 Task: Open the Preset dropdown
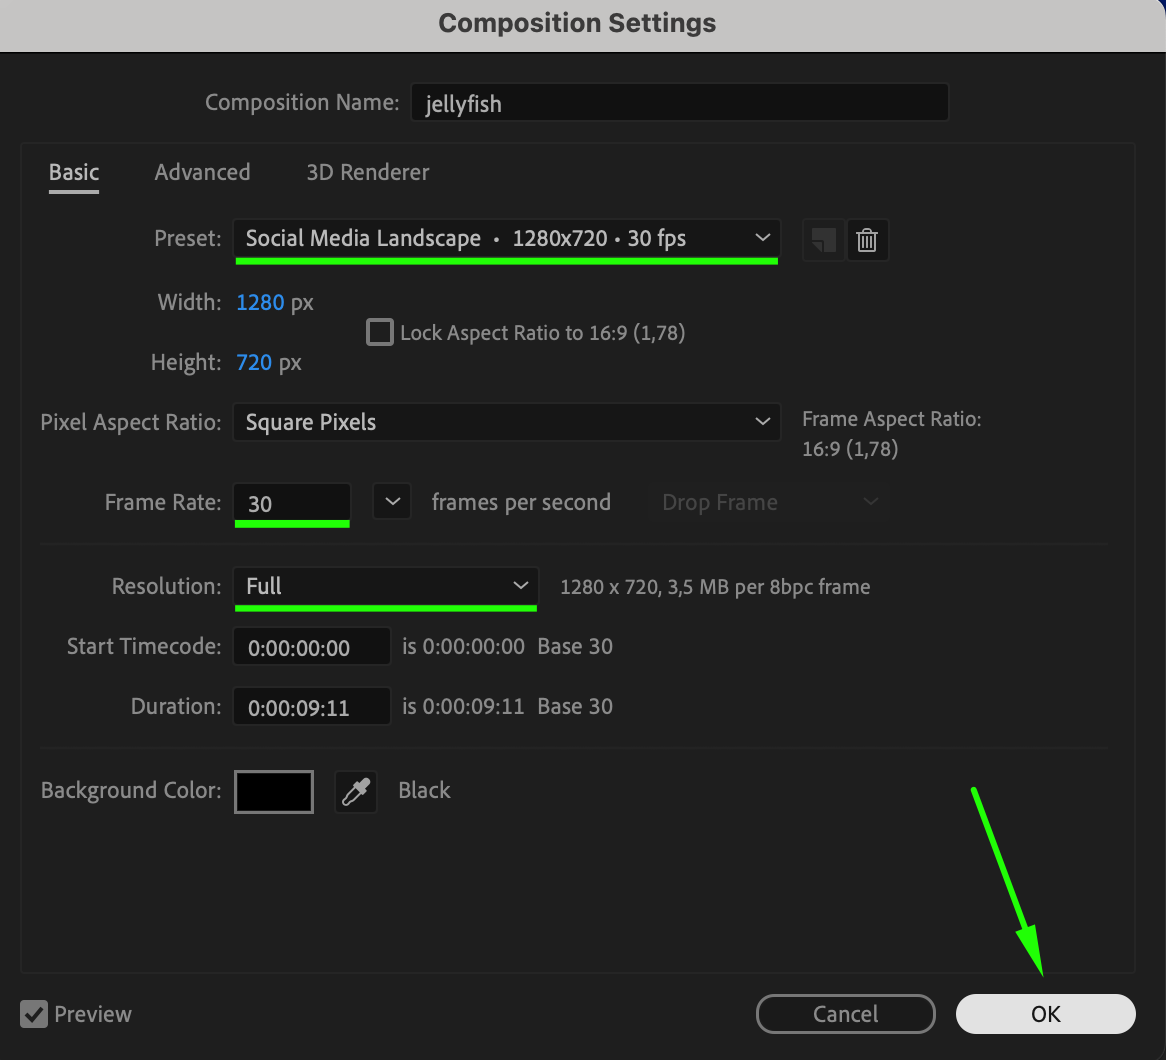pyautogui.click(x=506, y=239)
